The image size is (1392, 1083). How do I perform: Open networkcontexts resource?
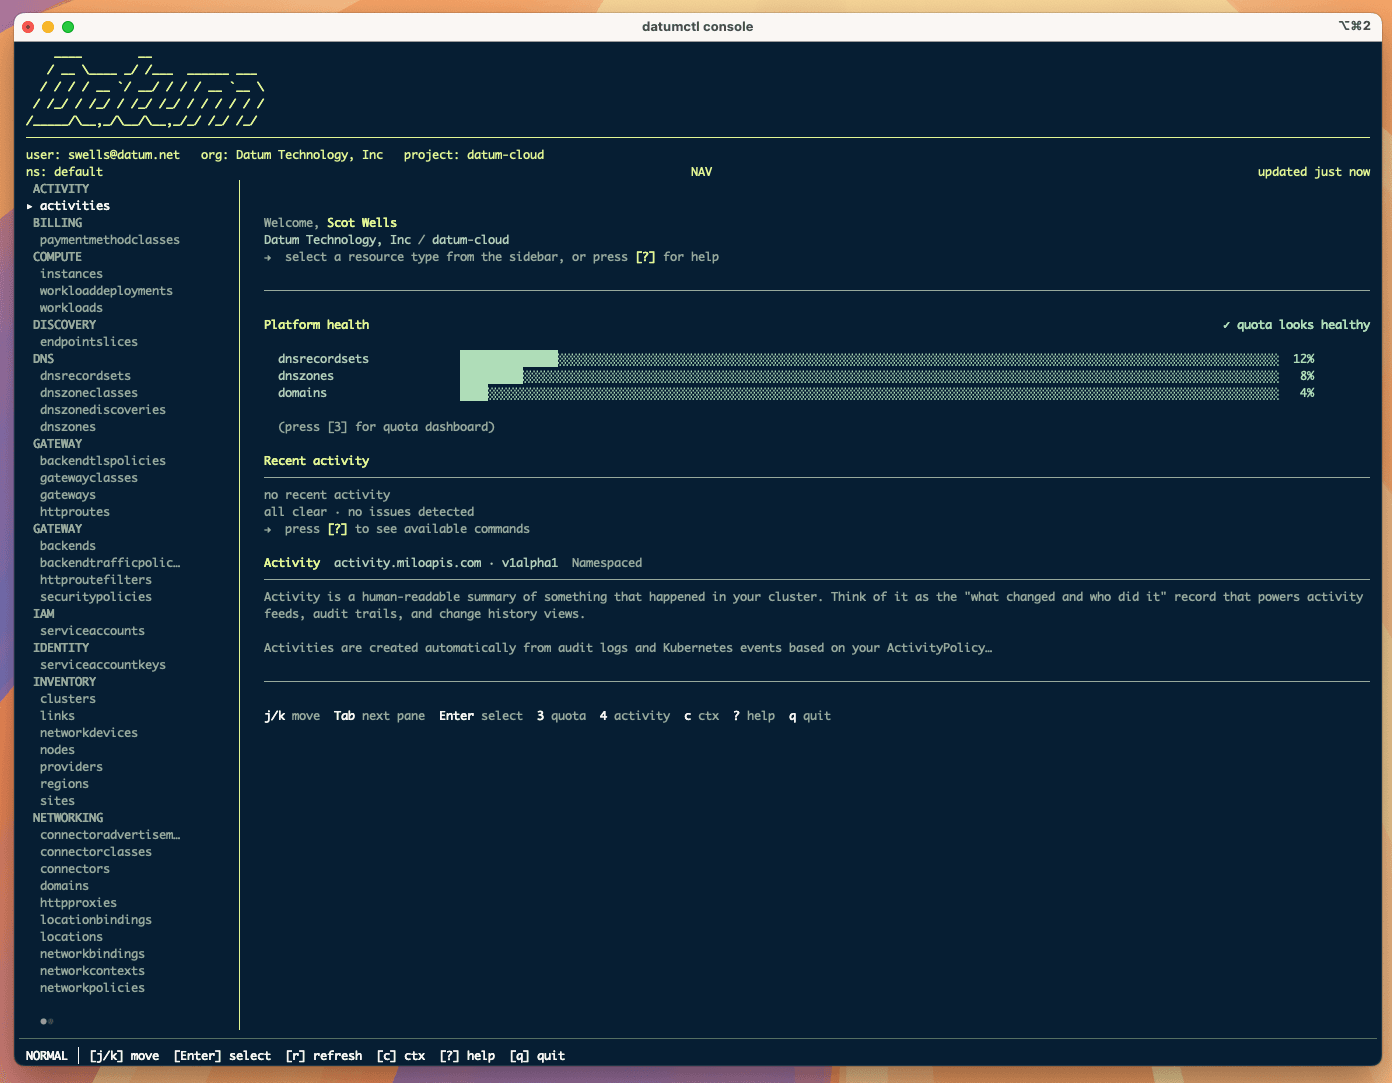tap(92, 971)
